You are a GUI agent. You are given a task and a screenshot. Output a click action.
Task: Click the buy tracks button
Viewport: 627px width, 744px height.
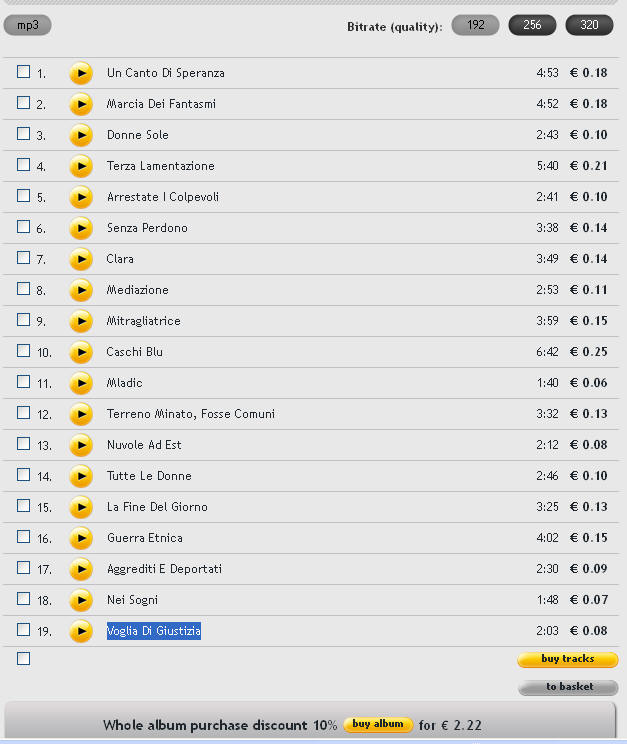pos(568,659)
